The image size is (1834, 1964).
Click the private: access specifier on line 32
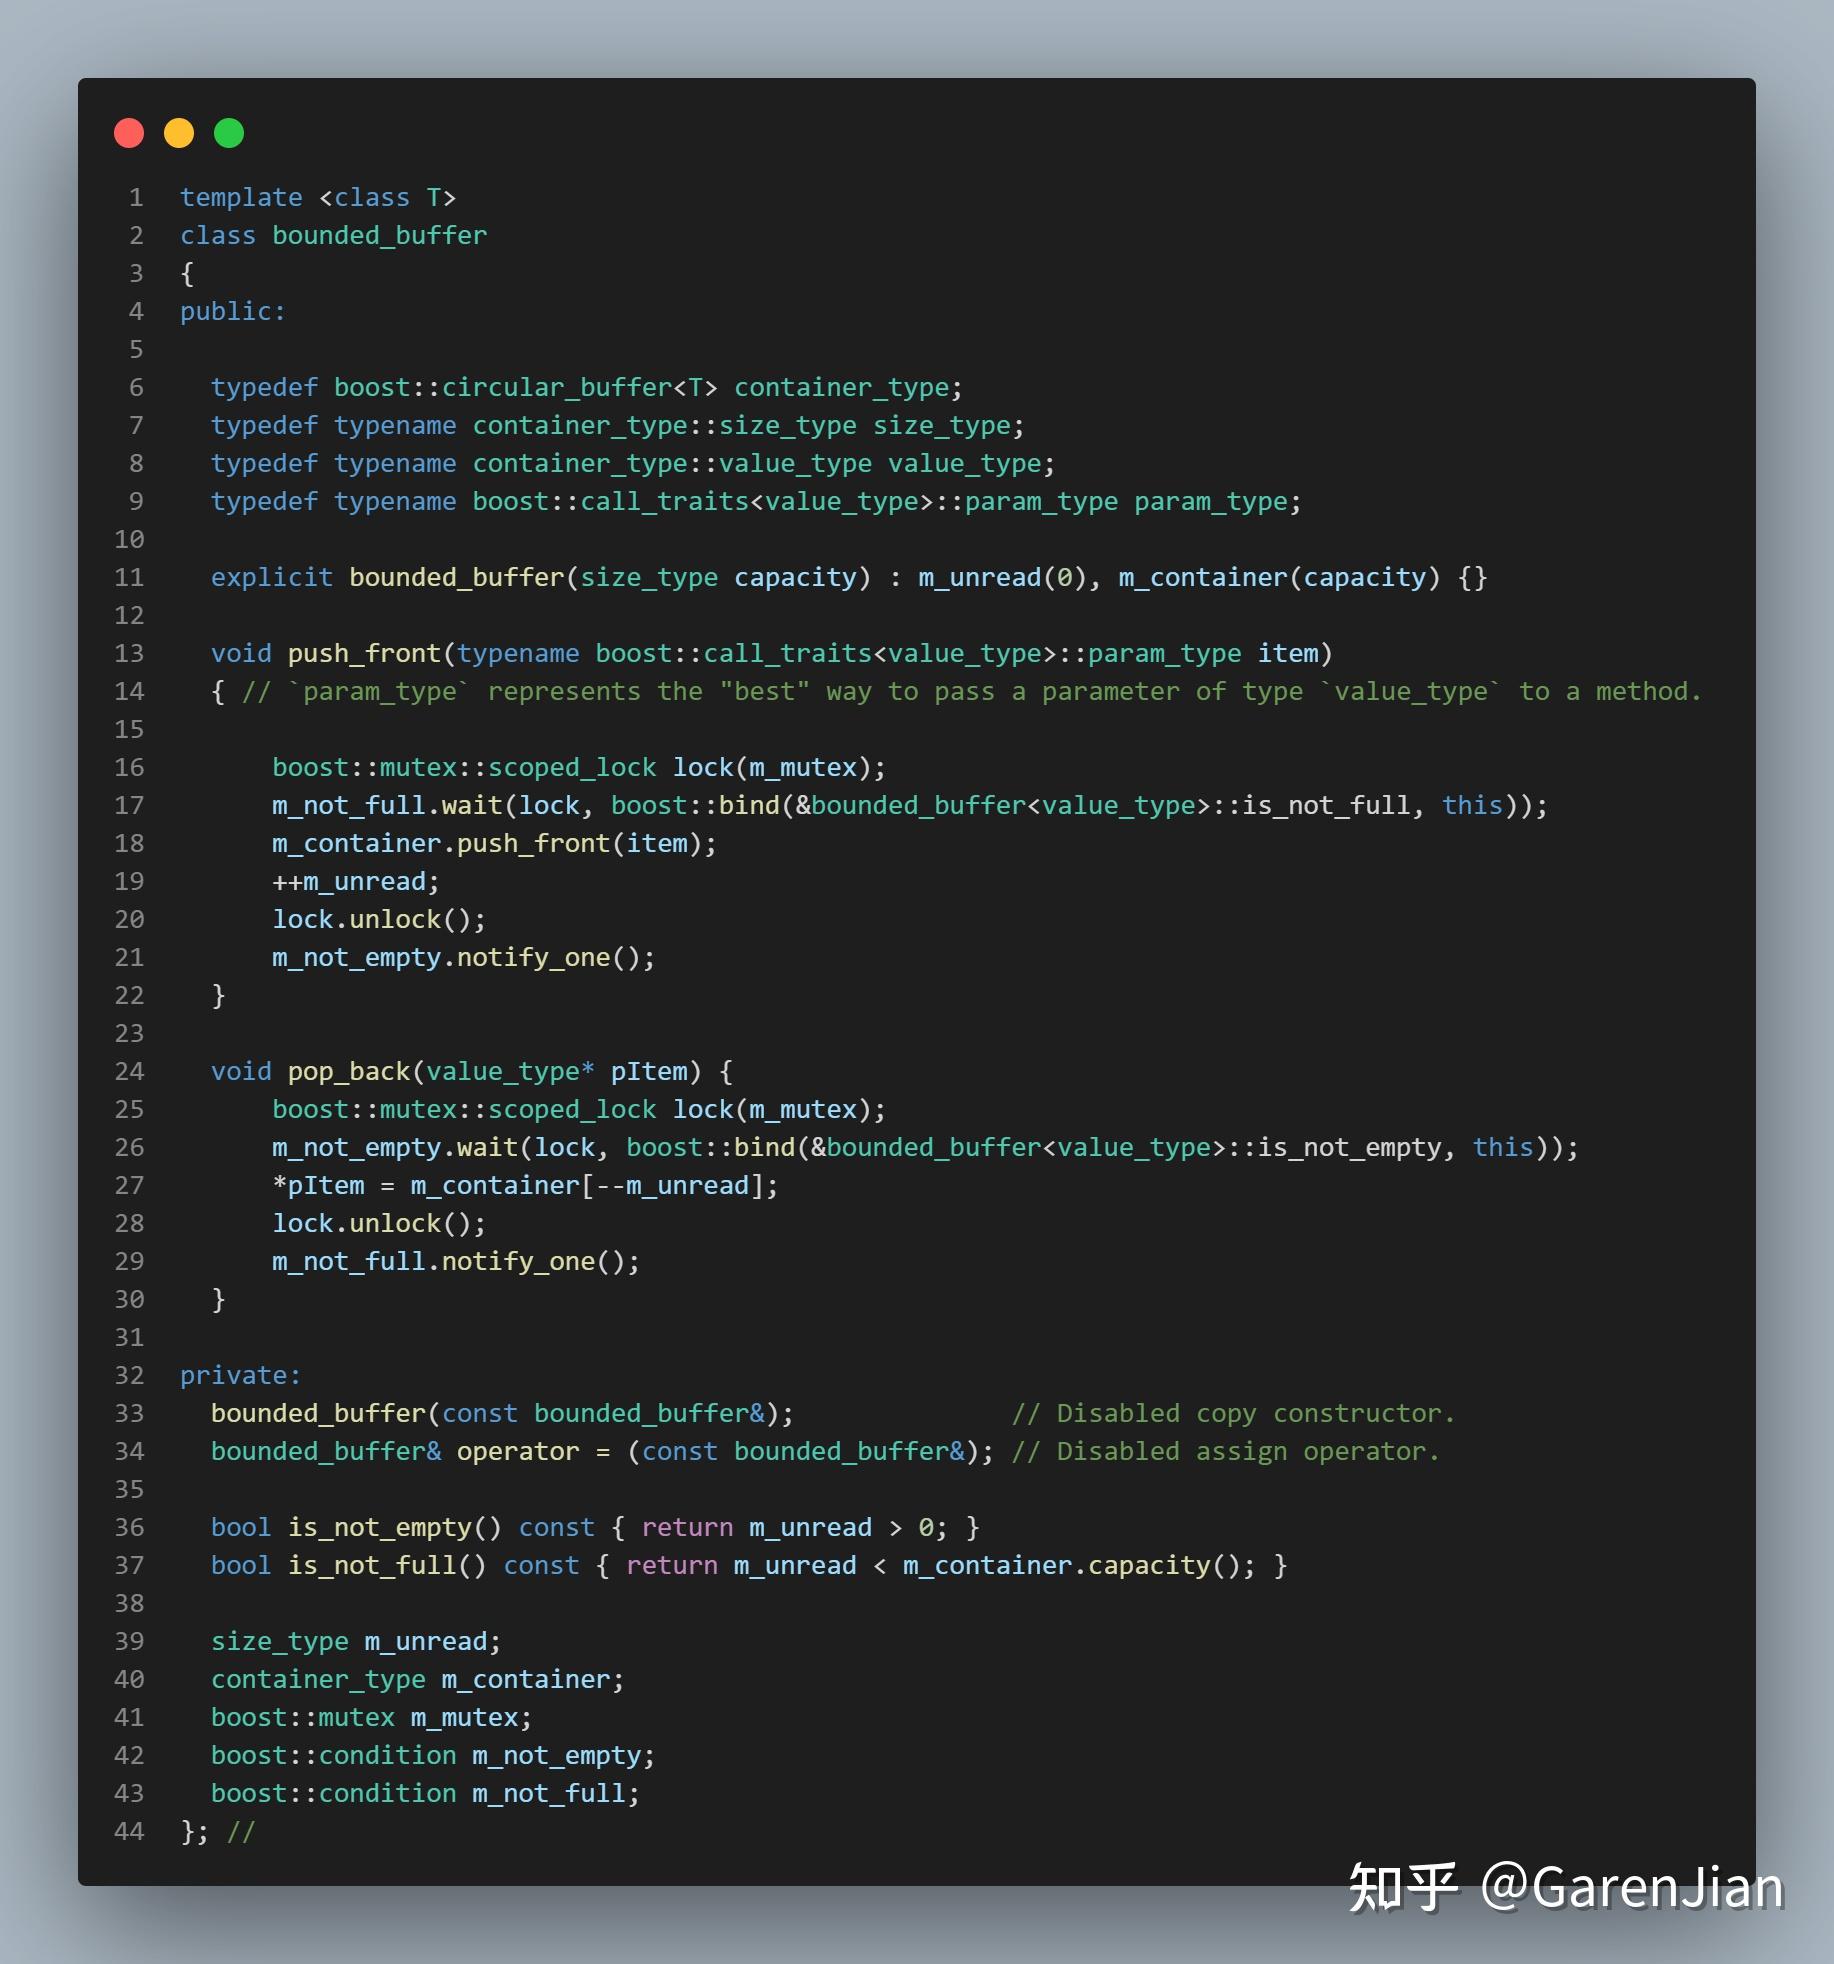tap(240, 1375)
